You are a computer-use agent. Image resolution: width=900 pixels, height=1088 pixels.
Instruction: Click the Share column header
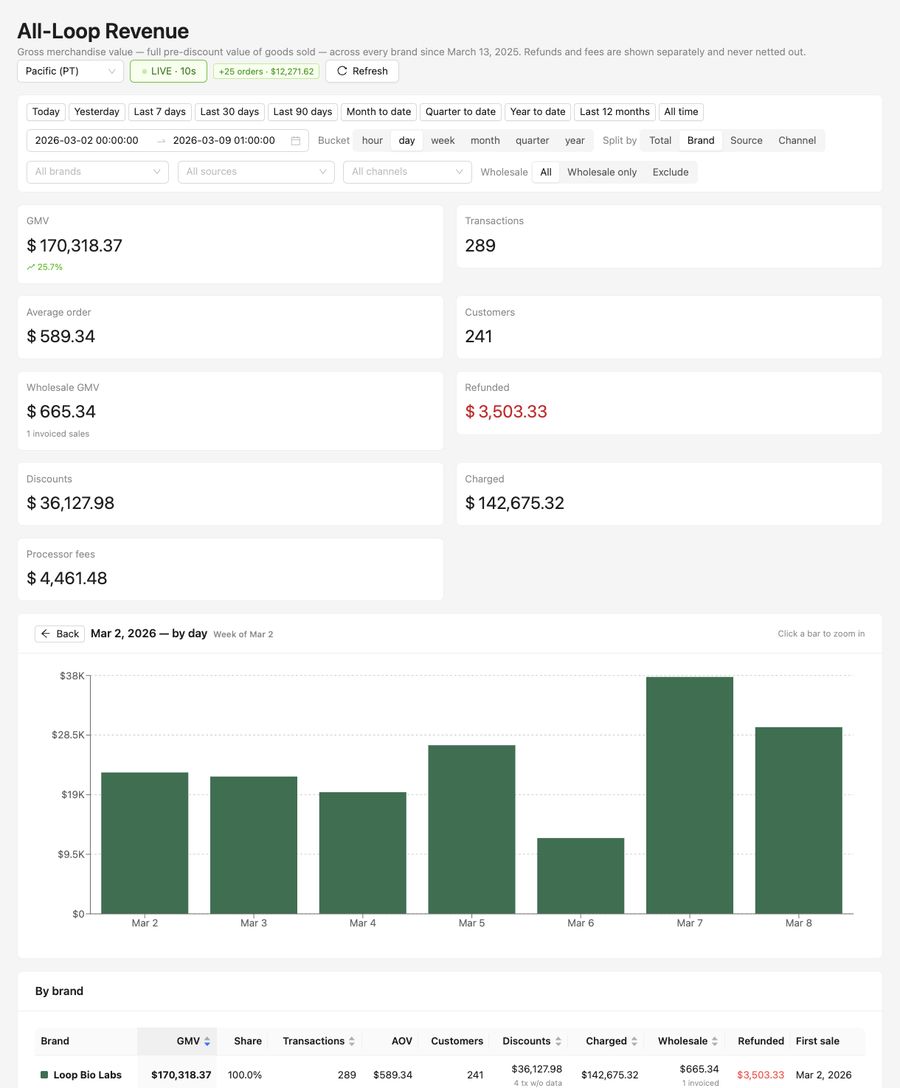tap(248, 1042)
